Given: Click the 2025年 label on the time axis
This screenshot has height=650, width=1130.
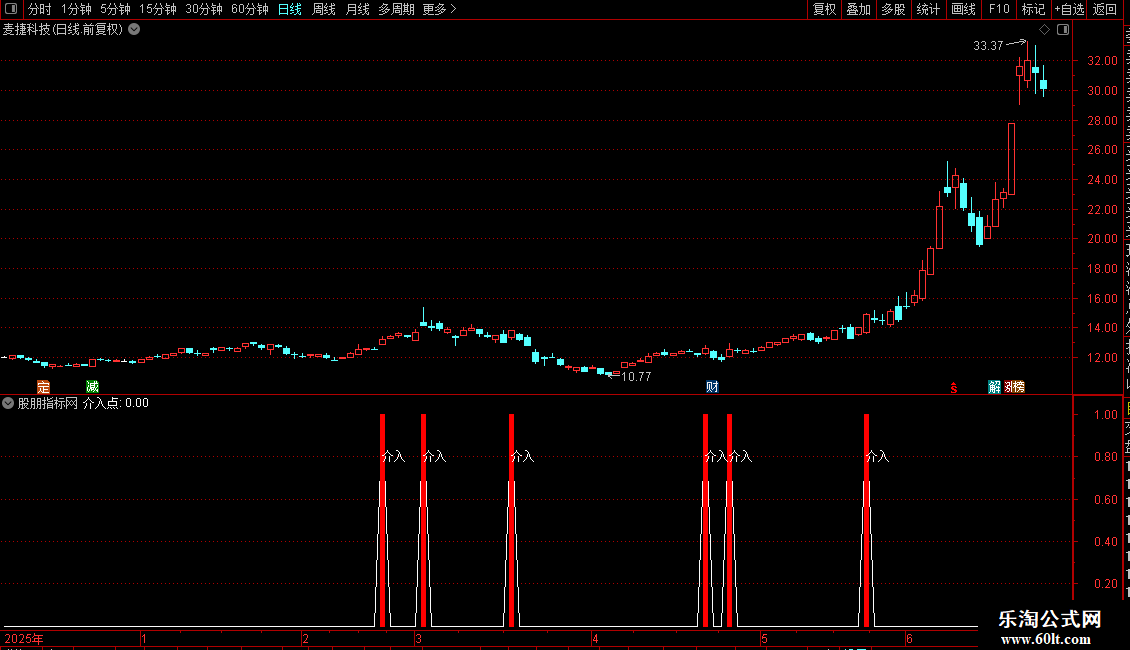Looking at the screenshot, I should pyautogui.click(x=24, y=638).
